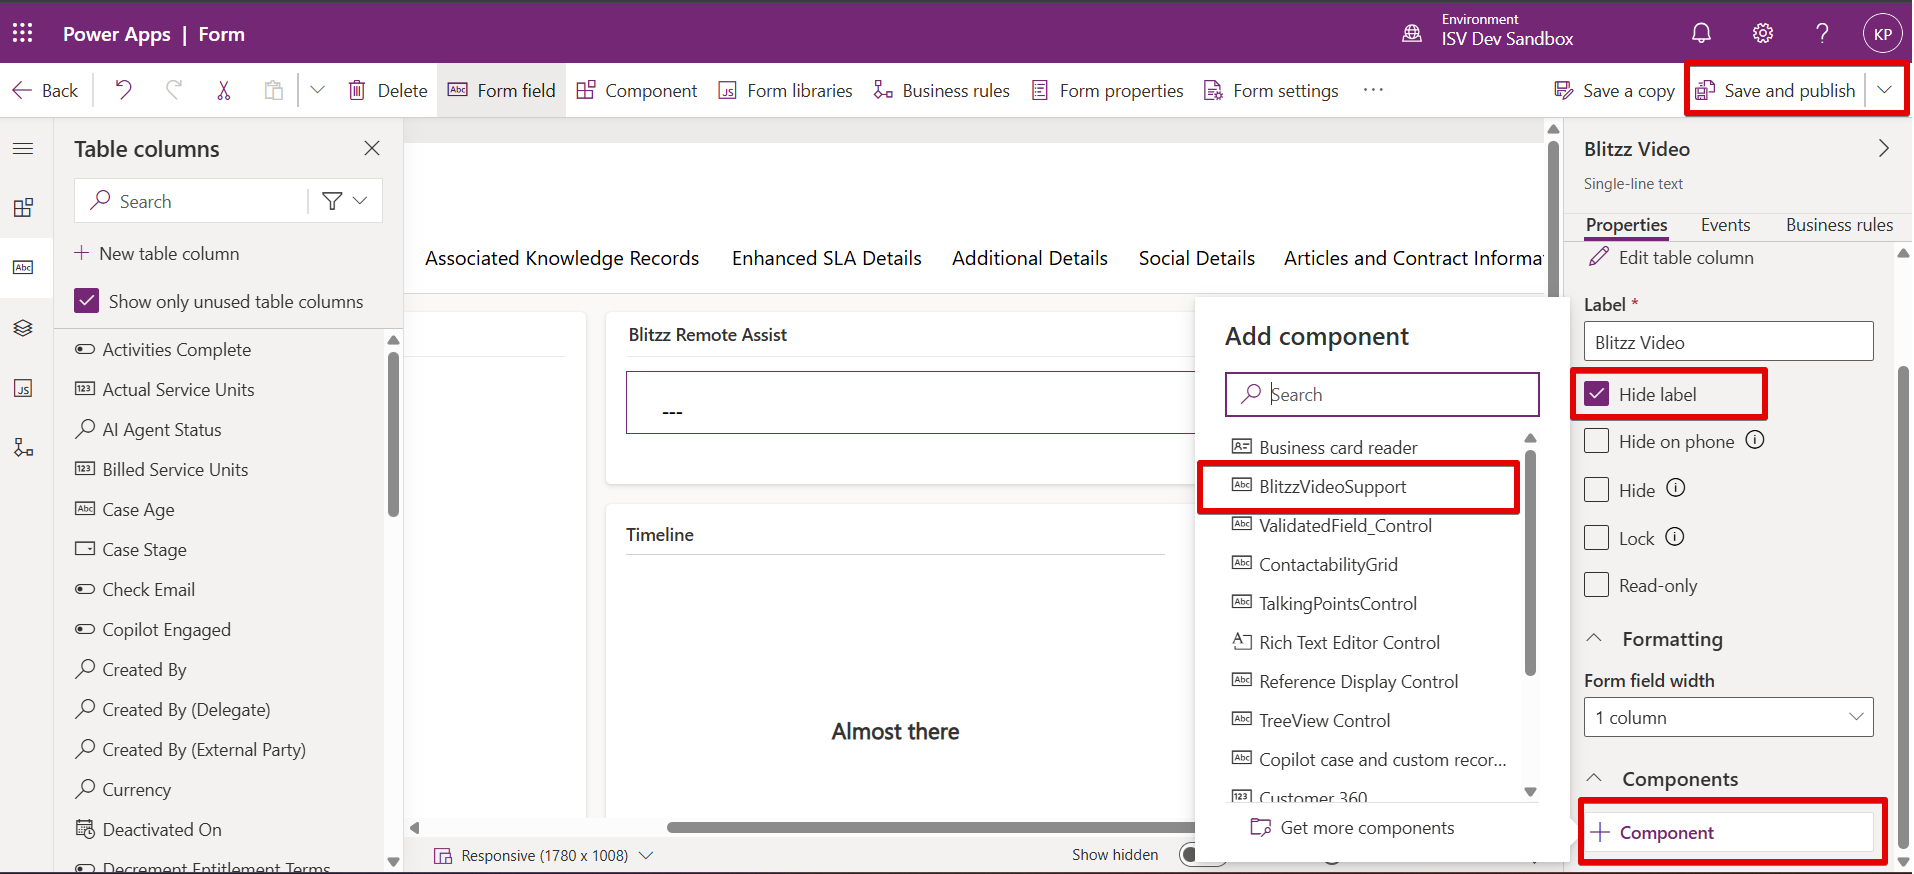
Task: Click the Redo icon
Action: (173, 90)
